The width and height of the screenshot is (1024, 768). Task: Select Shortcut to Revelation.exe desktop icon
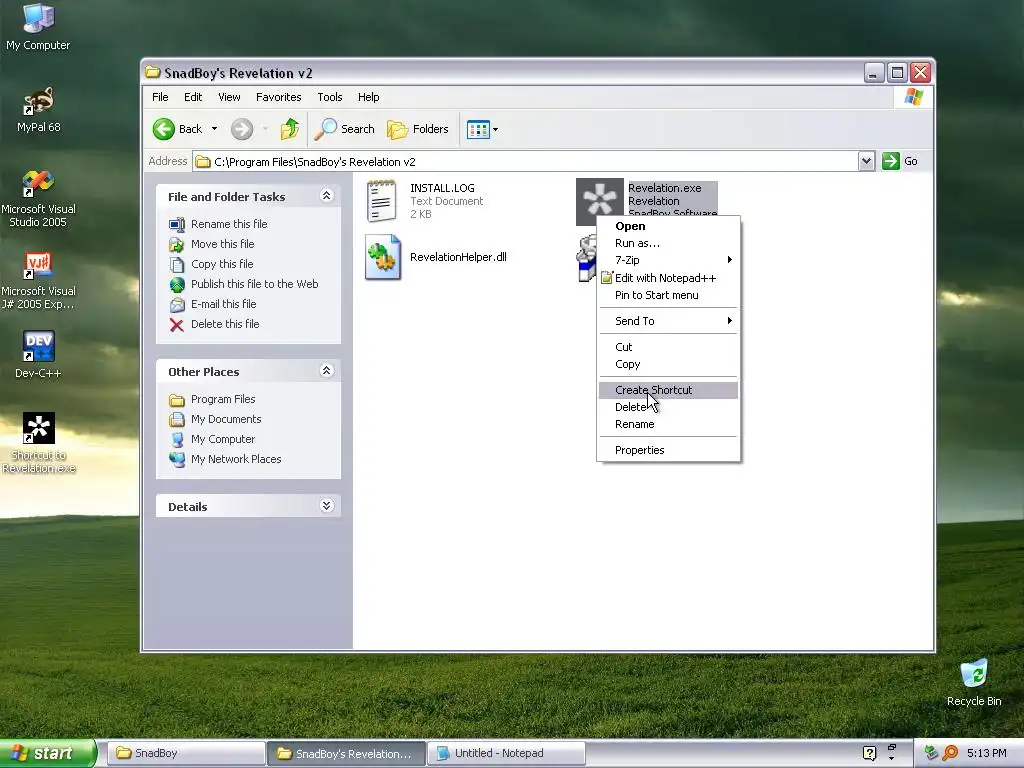(38, 443)
